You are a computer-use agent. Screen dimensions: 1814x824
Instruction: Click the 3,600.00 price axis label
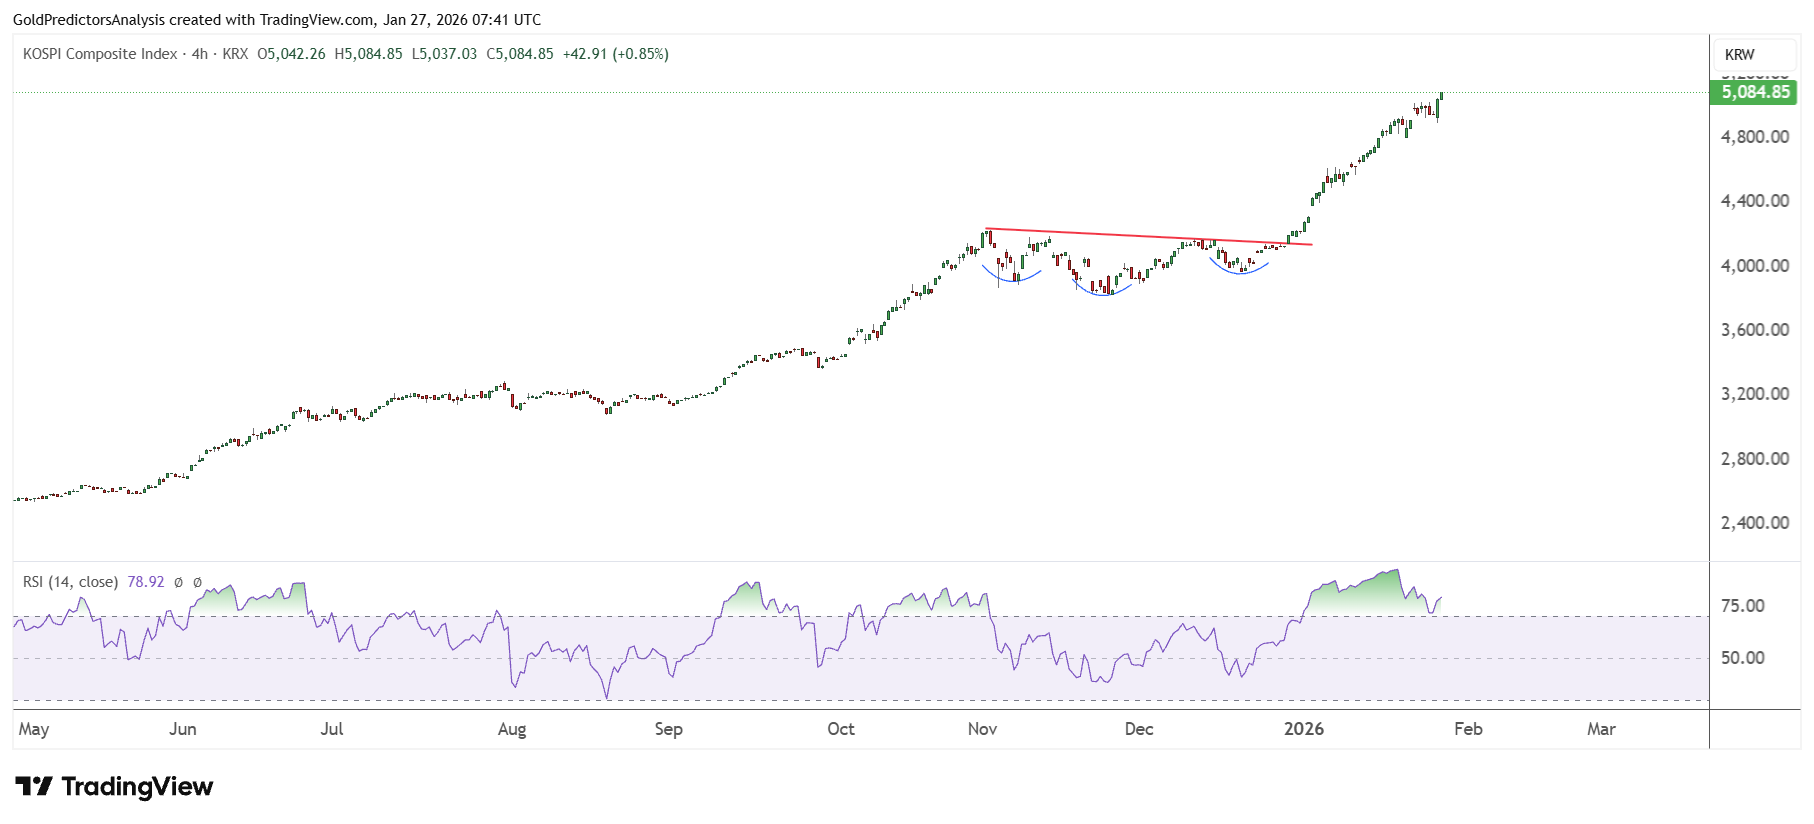pos(1755,330)
